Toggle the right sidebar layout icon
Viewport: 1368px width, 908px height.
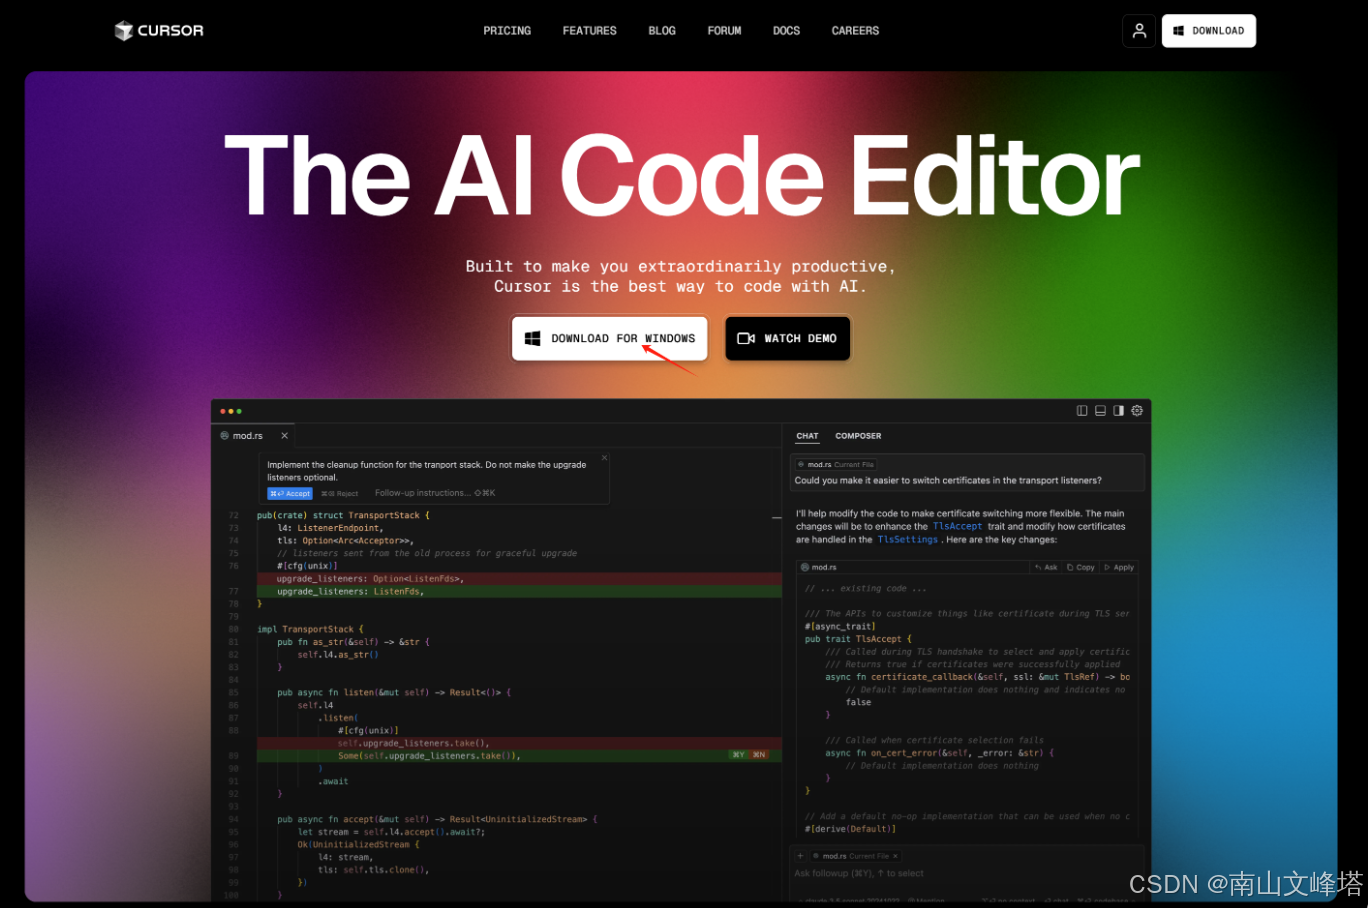coord(1118,411)
